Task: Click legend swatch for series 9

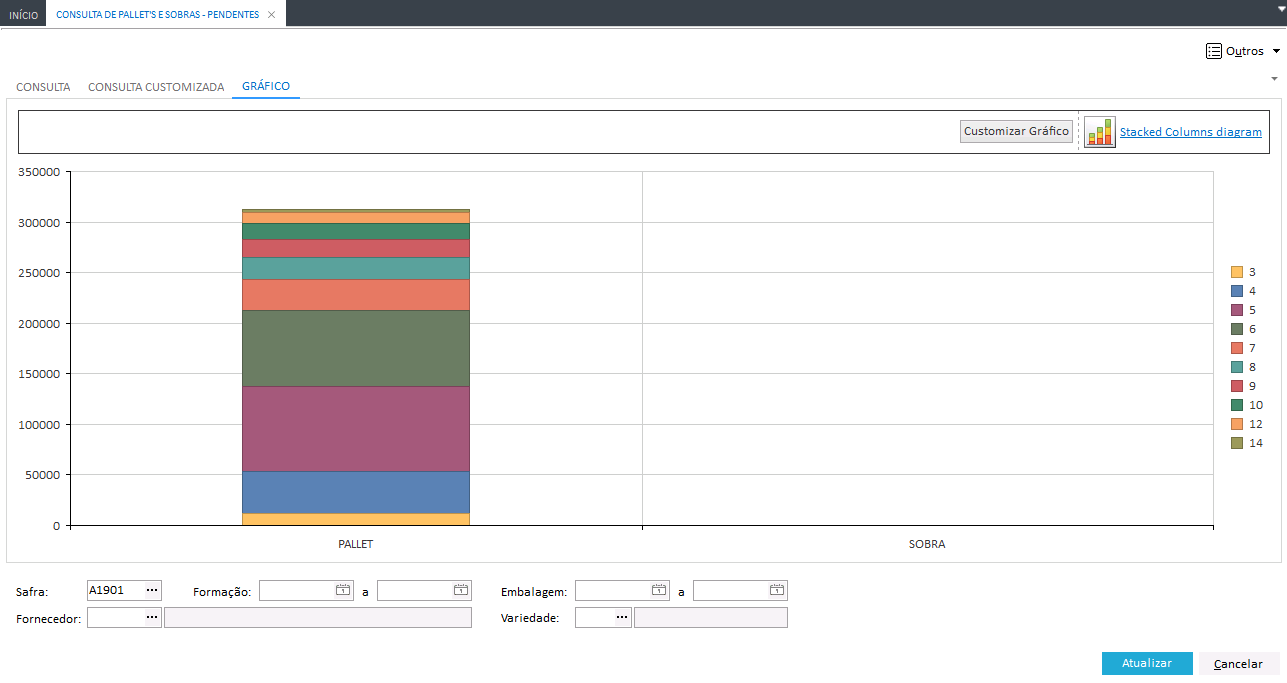Action: pos(1237,386)
